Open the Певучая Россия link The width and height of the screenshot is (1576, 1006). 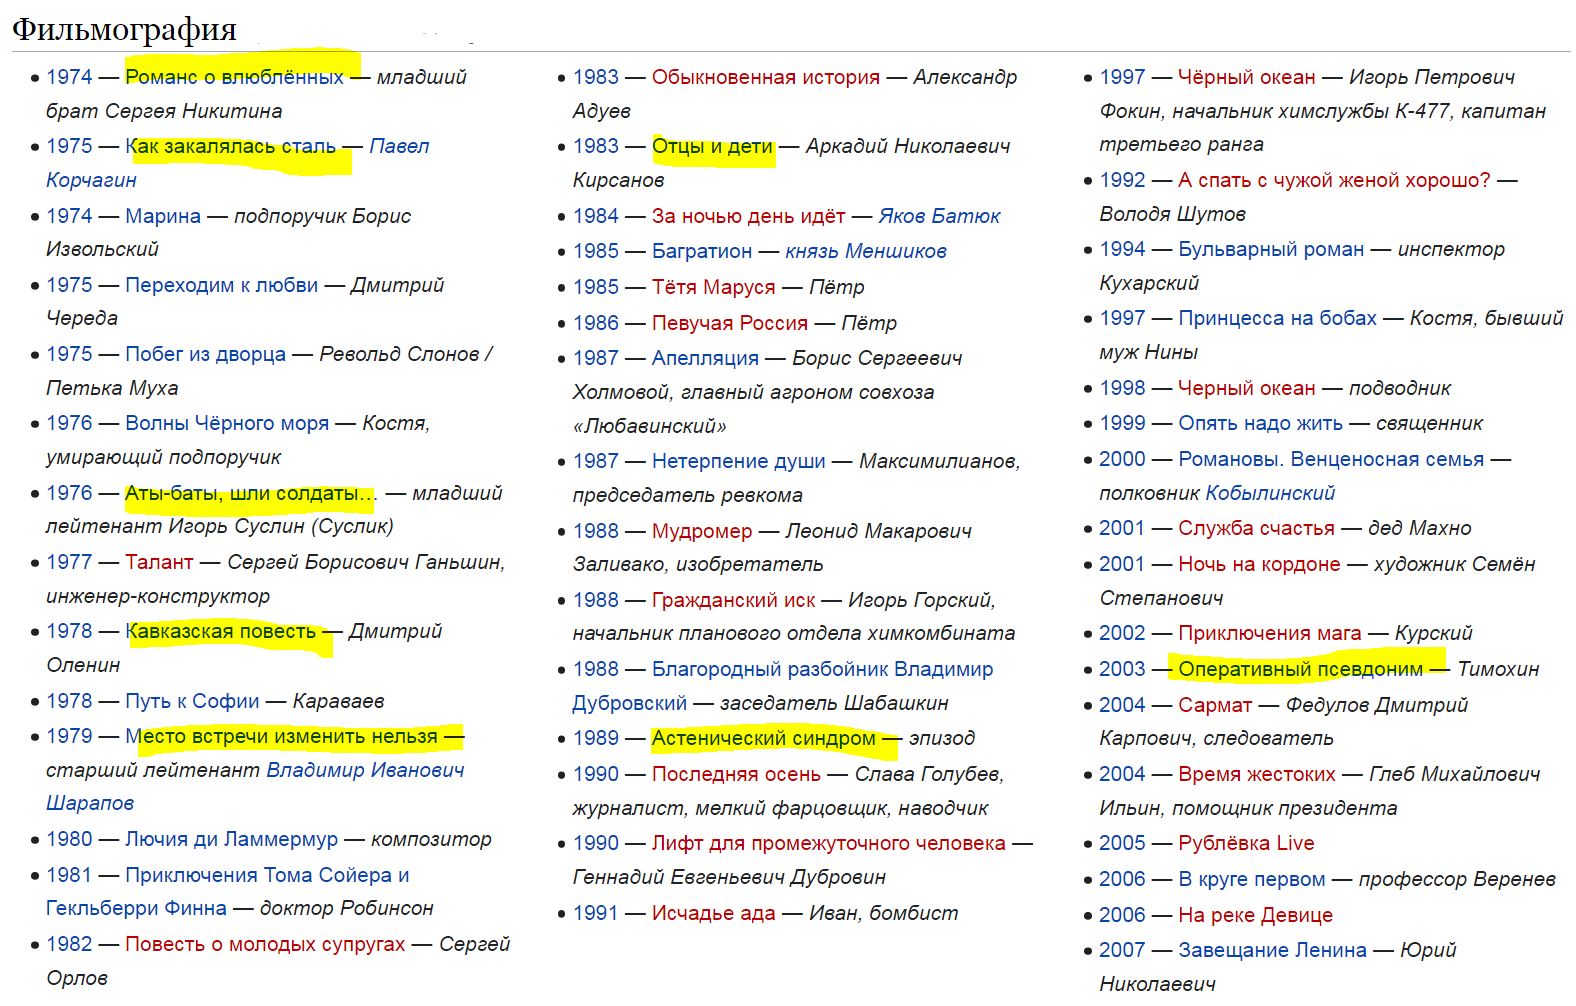coord(730,323)
